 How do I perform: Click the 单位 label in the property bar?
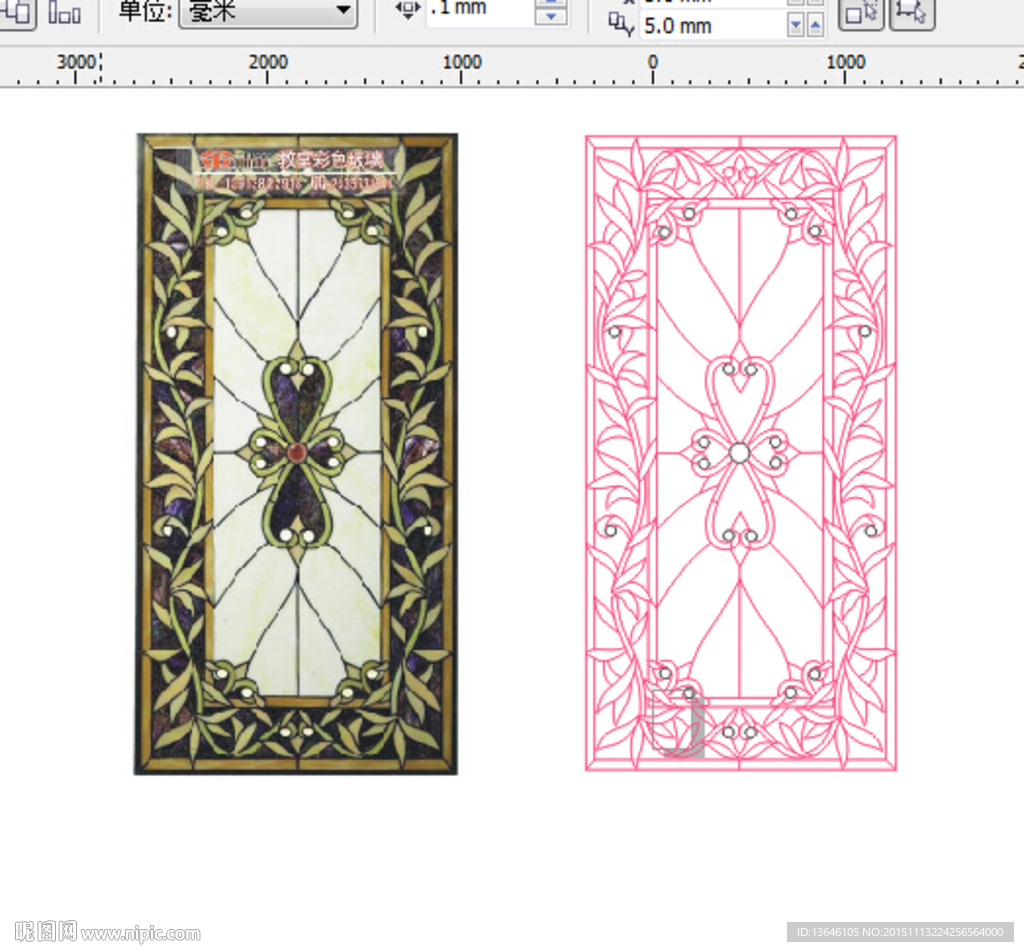pyautogui.click(x=144, y=11)
